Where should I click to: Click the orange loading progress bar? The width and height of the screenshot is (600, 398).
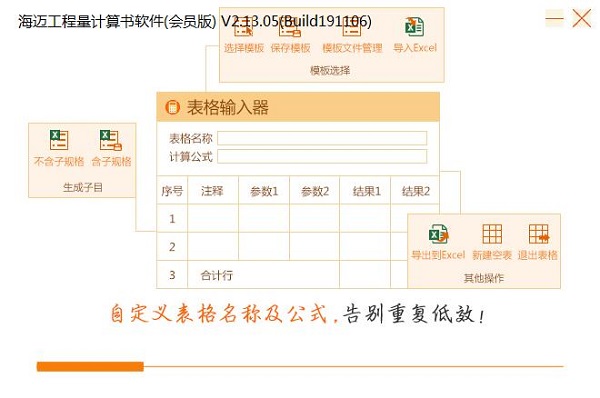coord(90,367)
